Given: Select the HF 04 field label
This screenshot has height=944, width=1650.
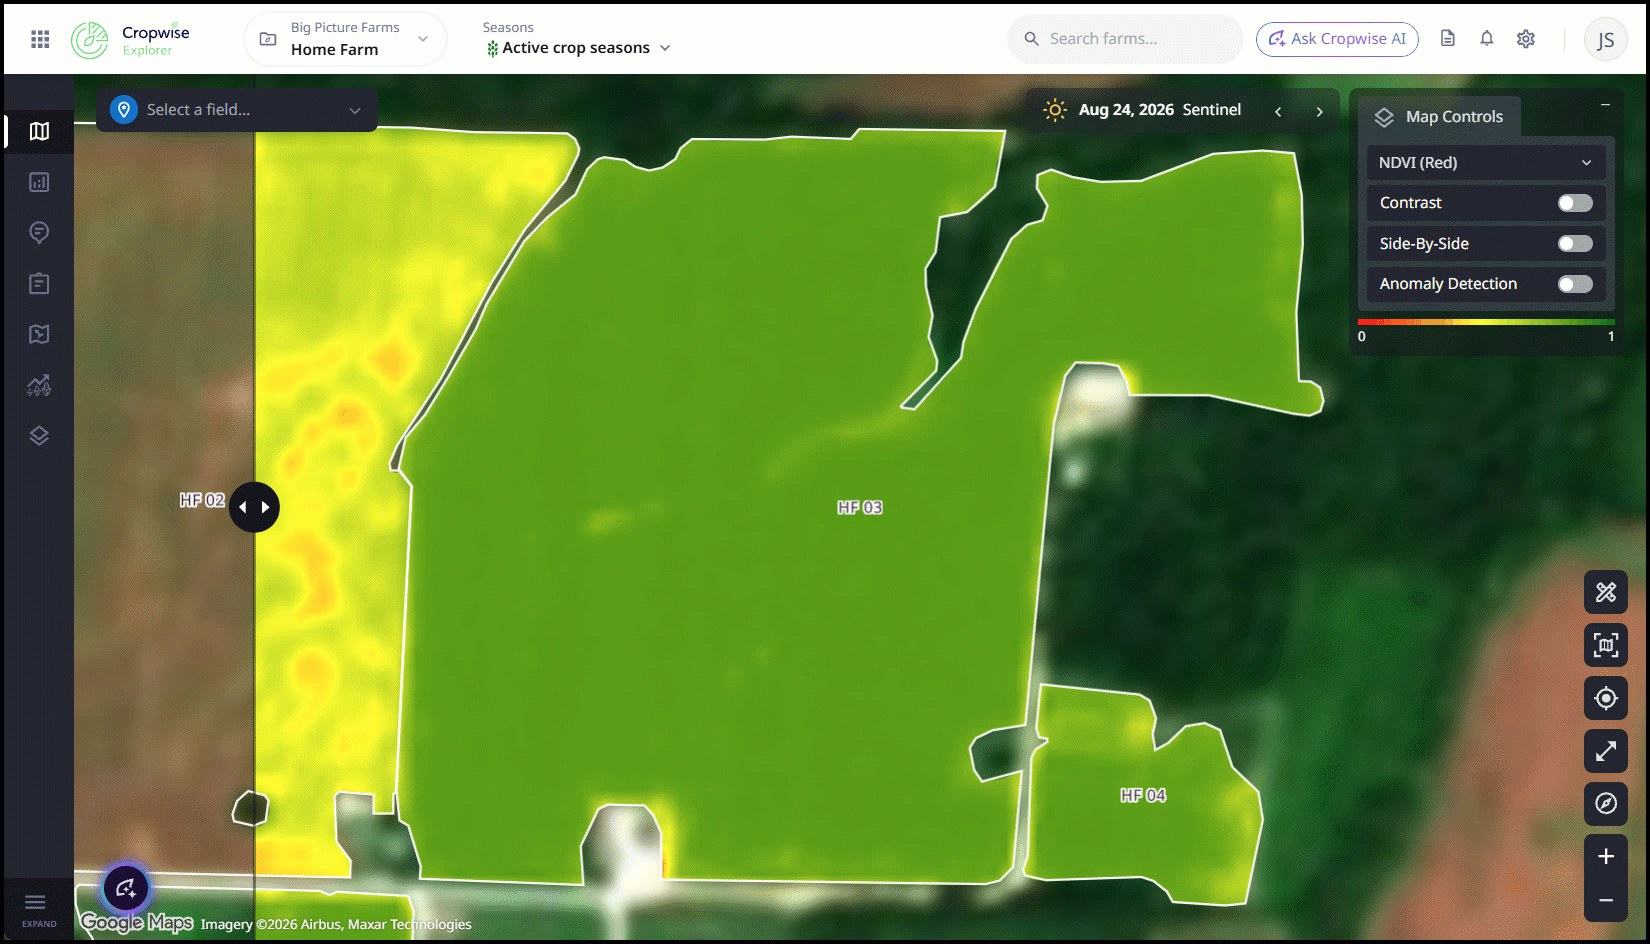Looking at the screenshot, I should coord(1143,795).
